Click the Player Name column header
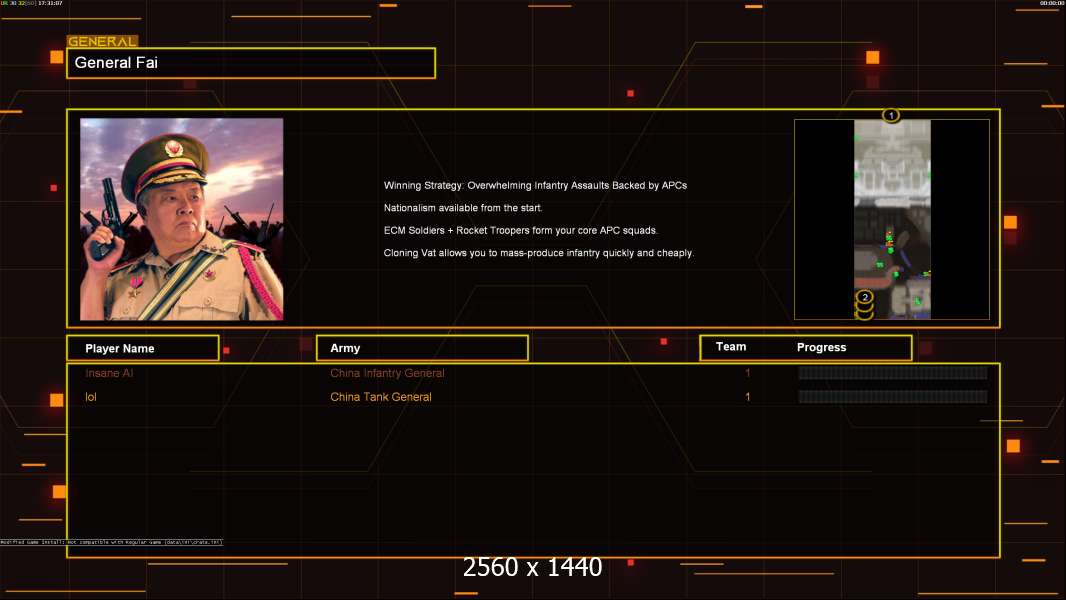The width and height of the screenshot is (1066, 600). 143,348
